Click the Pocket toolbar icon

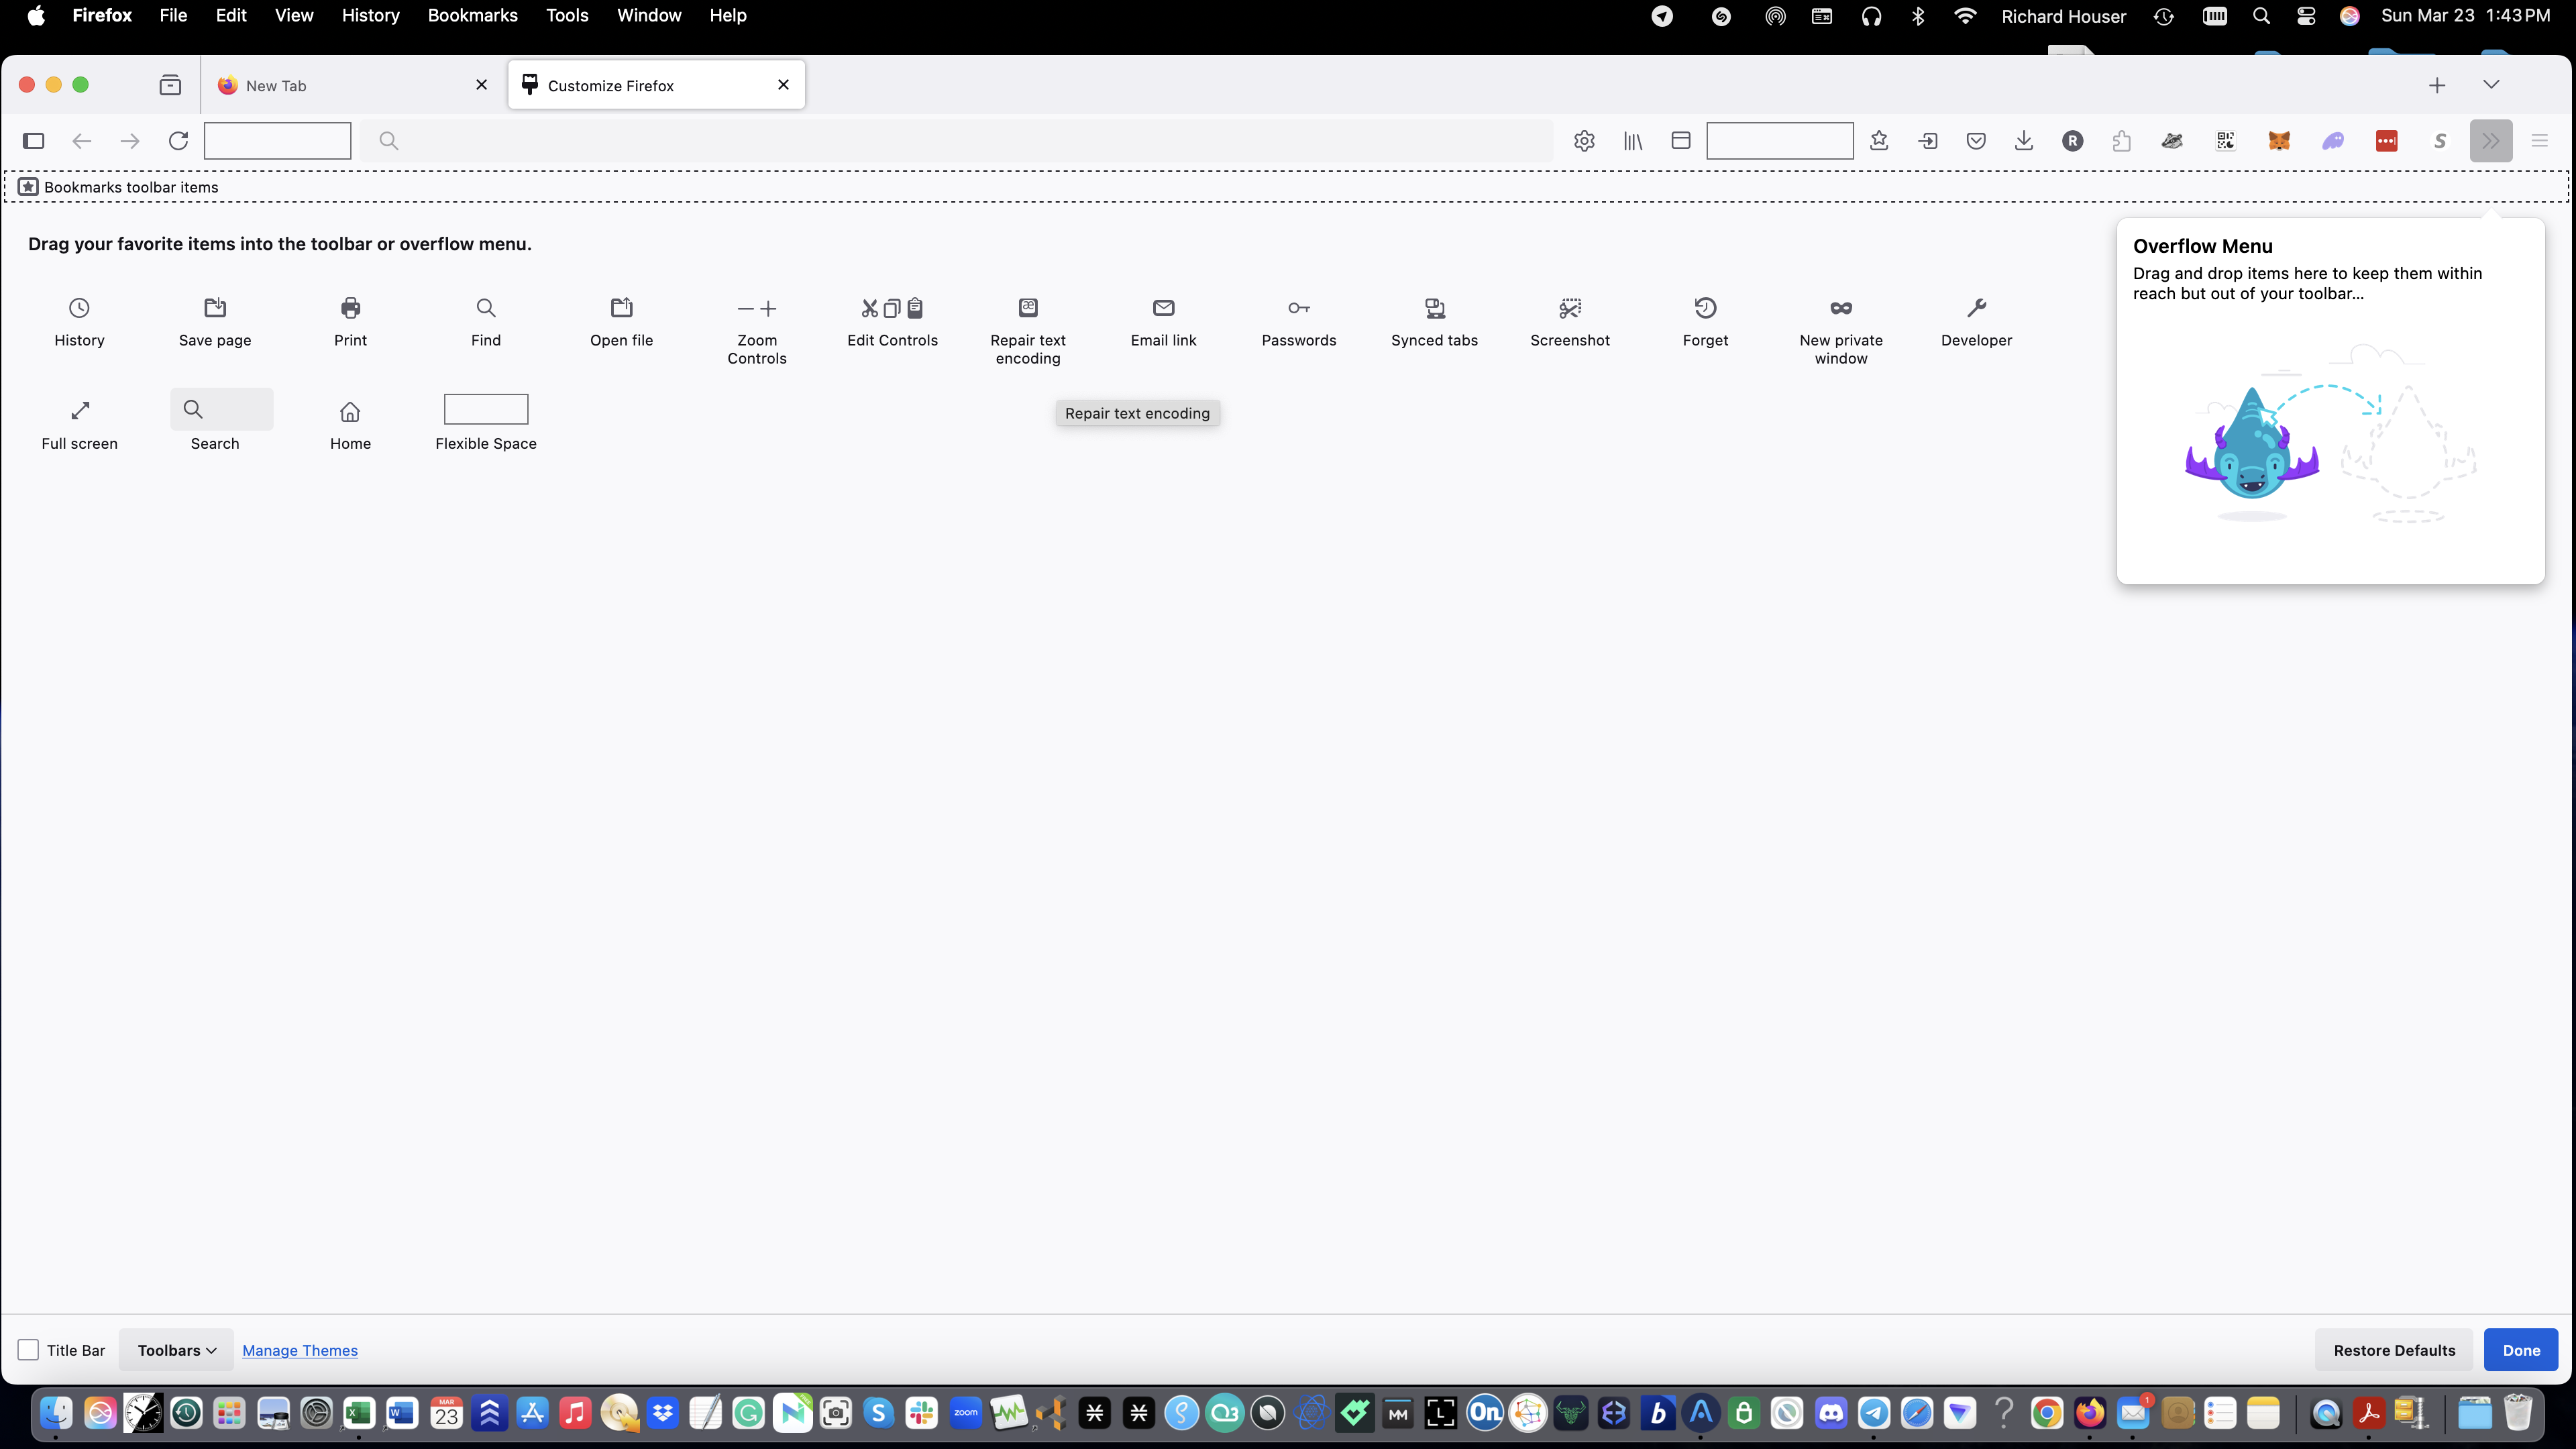(1976, 141)
